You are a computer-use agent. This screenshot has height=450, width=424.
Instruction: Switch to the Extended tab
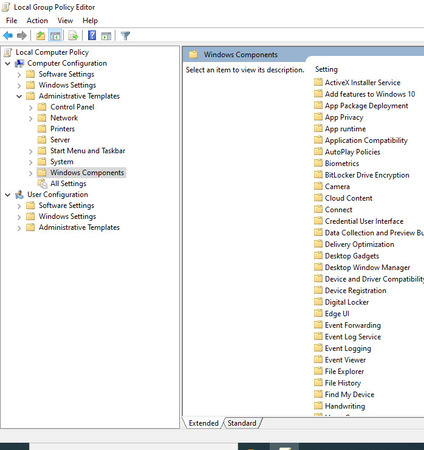coord(203,423)
